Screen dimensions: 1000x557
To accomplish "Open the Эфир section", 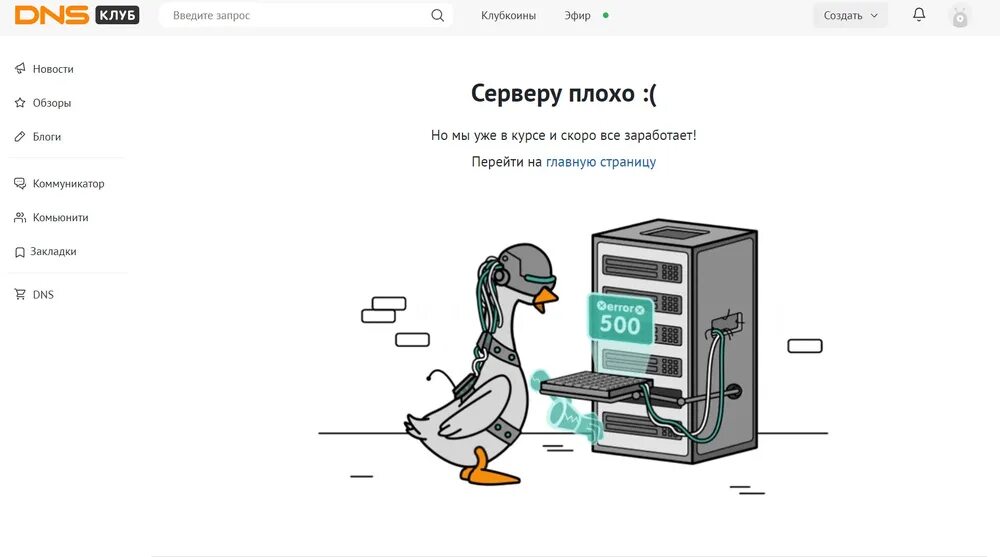I will point(577,15).
